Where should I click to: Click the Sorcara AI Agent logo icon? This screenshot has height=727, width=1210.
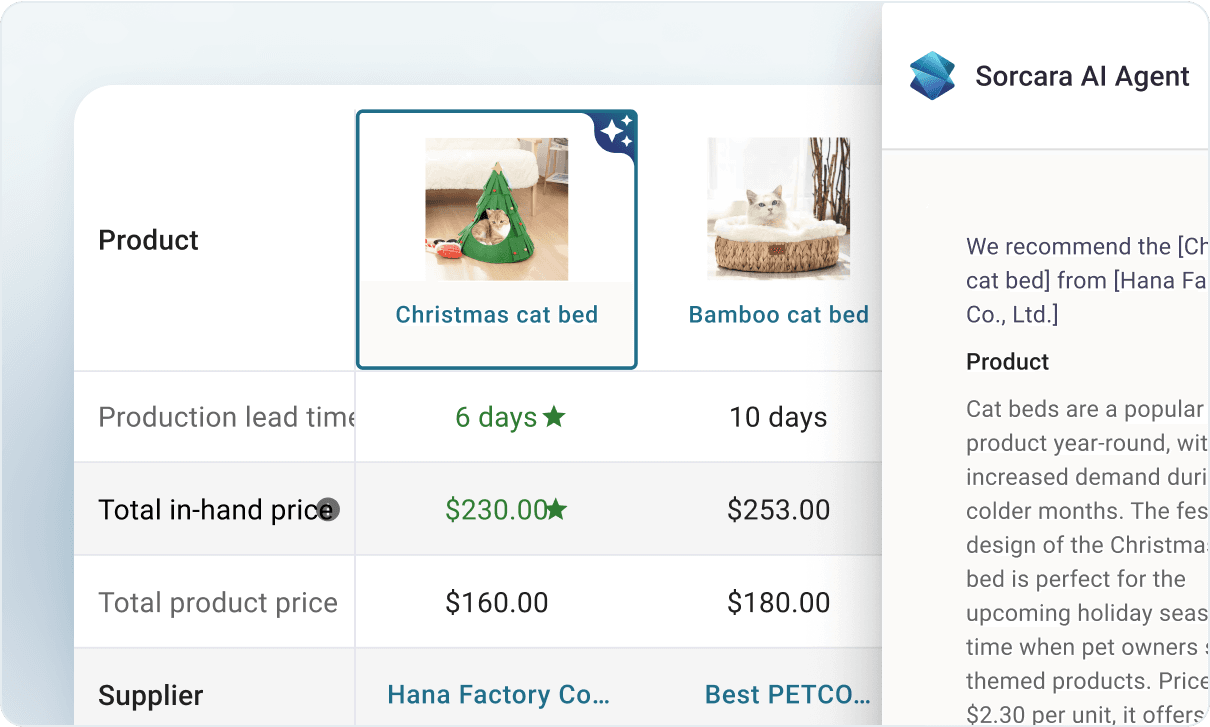[932, 76]
